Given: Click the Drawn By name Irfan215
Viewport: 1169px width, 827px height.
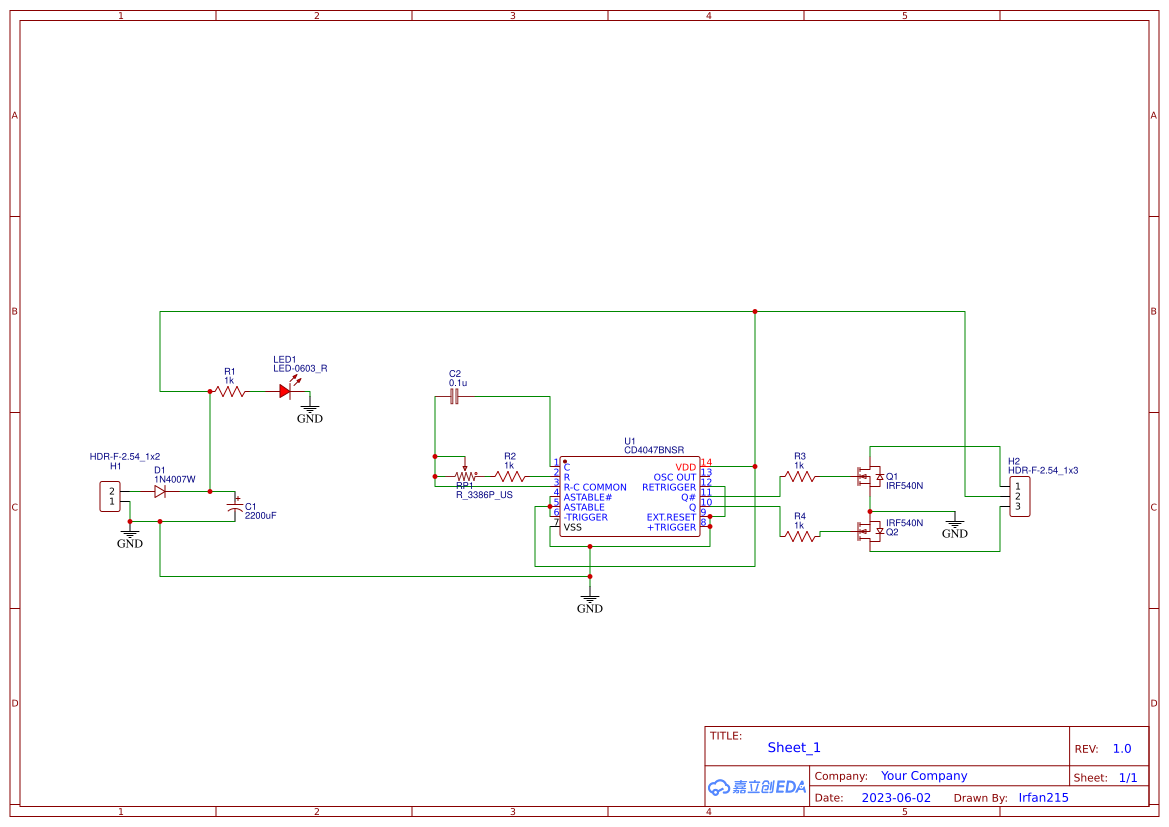Looking at the screenshot, I should 1043,797.
